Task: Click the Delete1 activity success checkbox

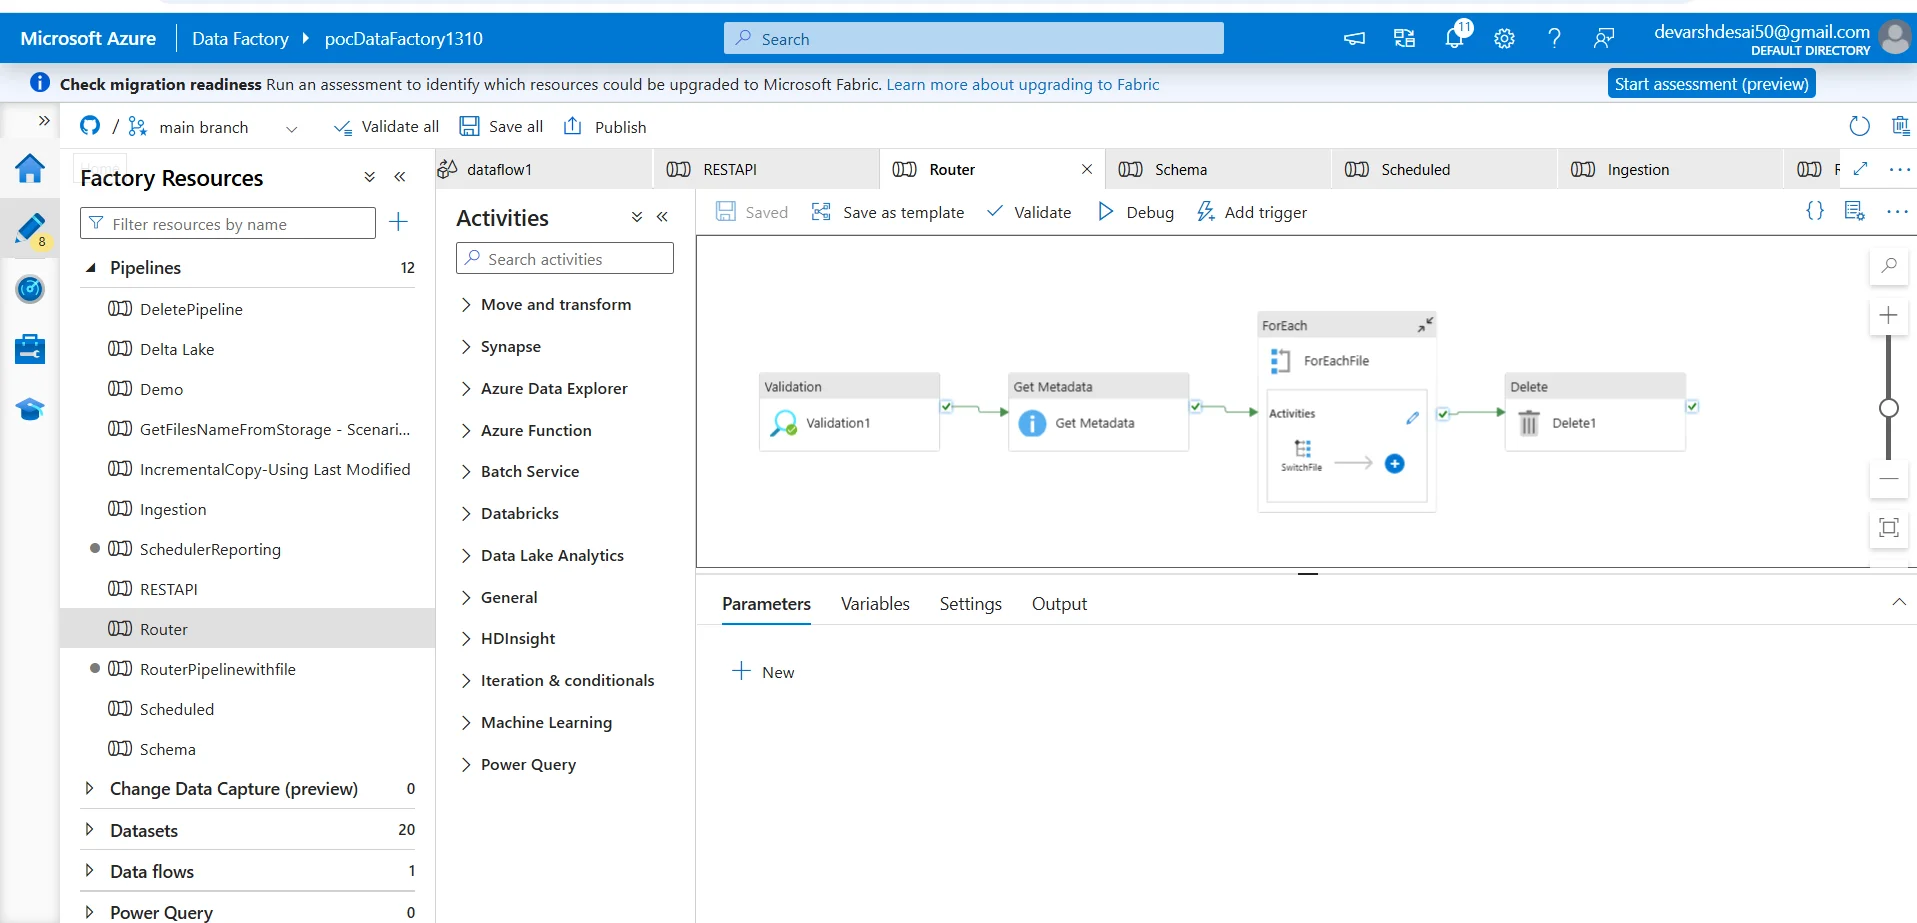Action: (1692, 407)
